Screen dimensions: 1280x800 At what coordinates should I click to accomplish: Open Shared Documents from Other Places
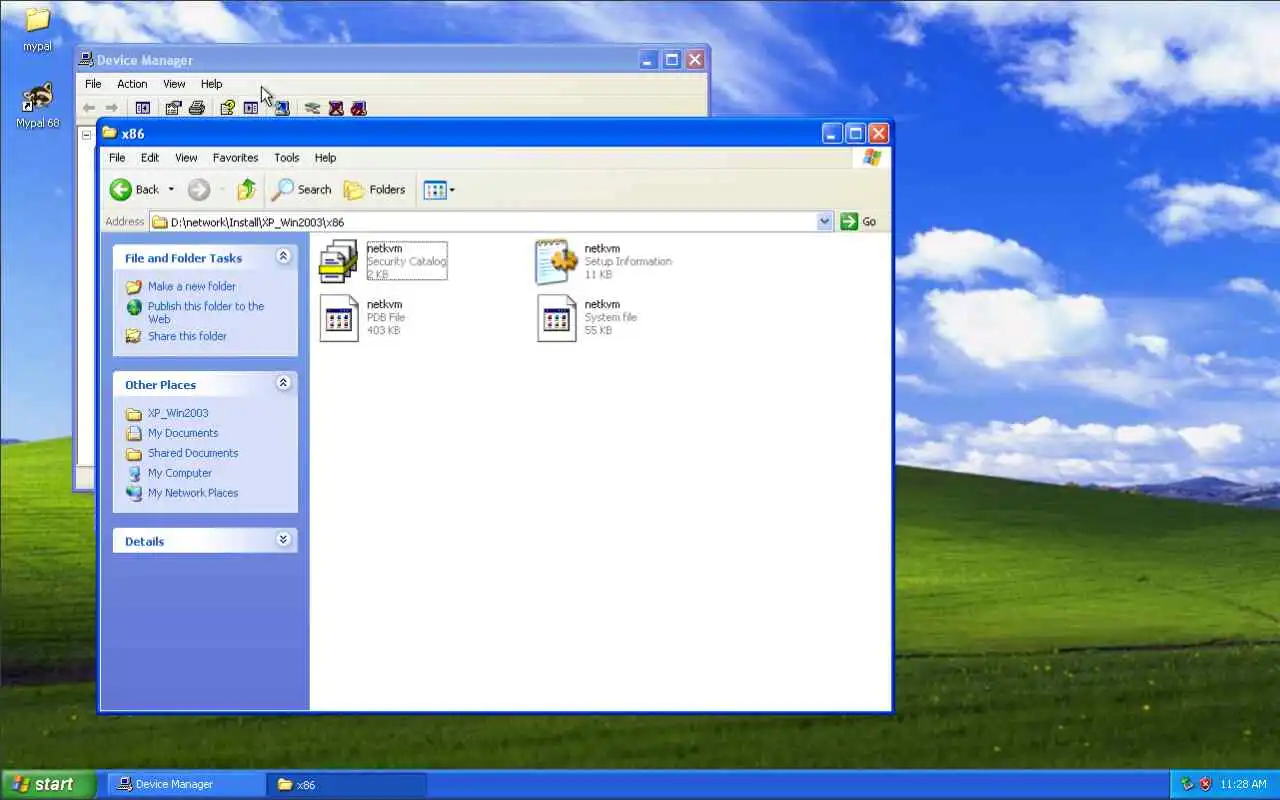pyautogui.click(x=193, y=453)
